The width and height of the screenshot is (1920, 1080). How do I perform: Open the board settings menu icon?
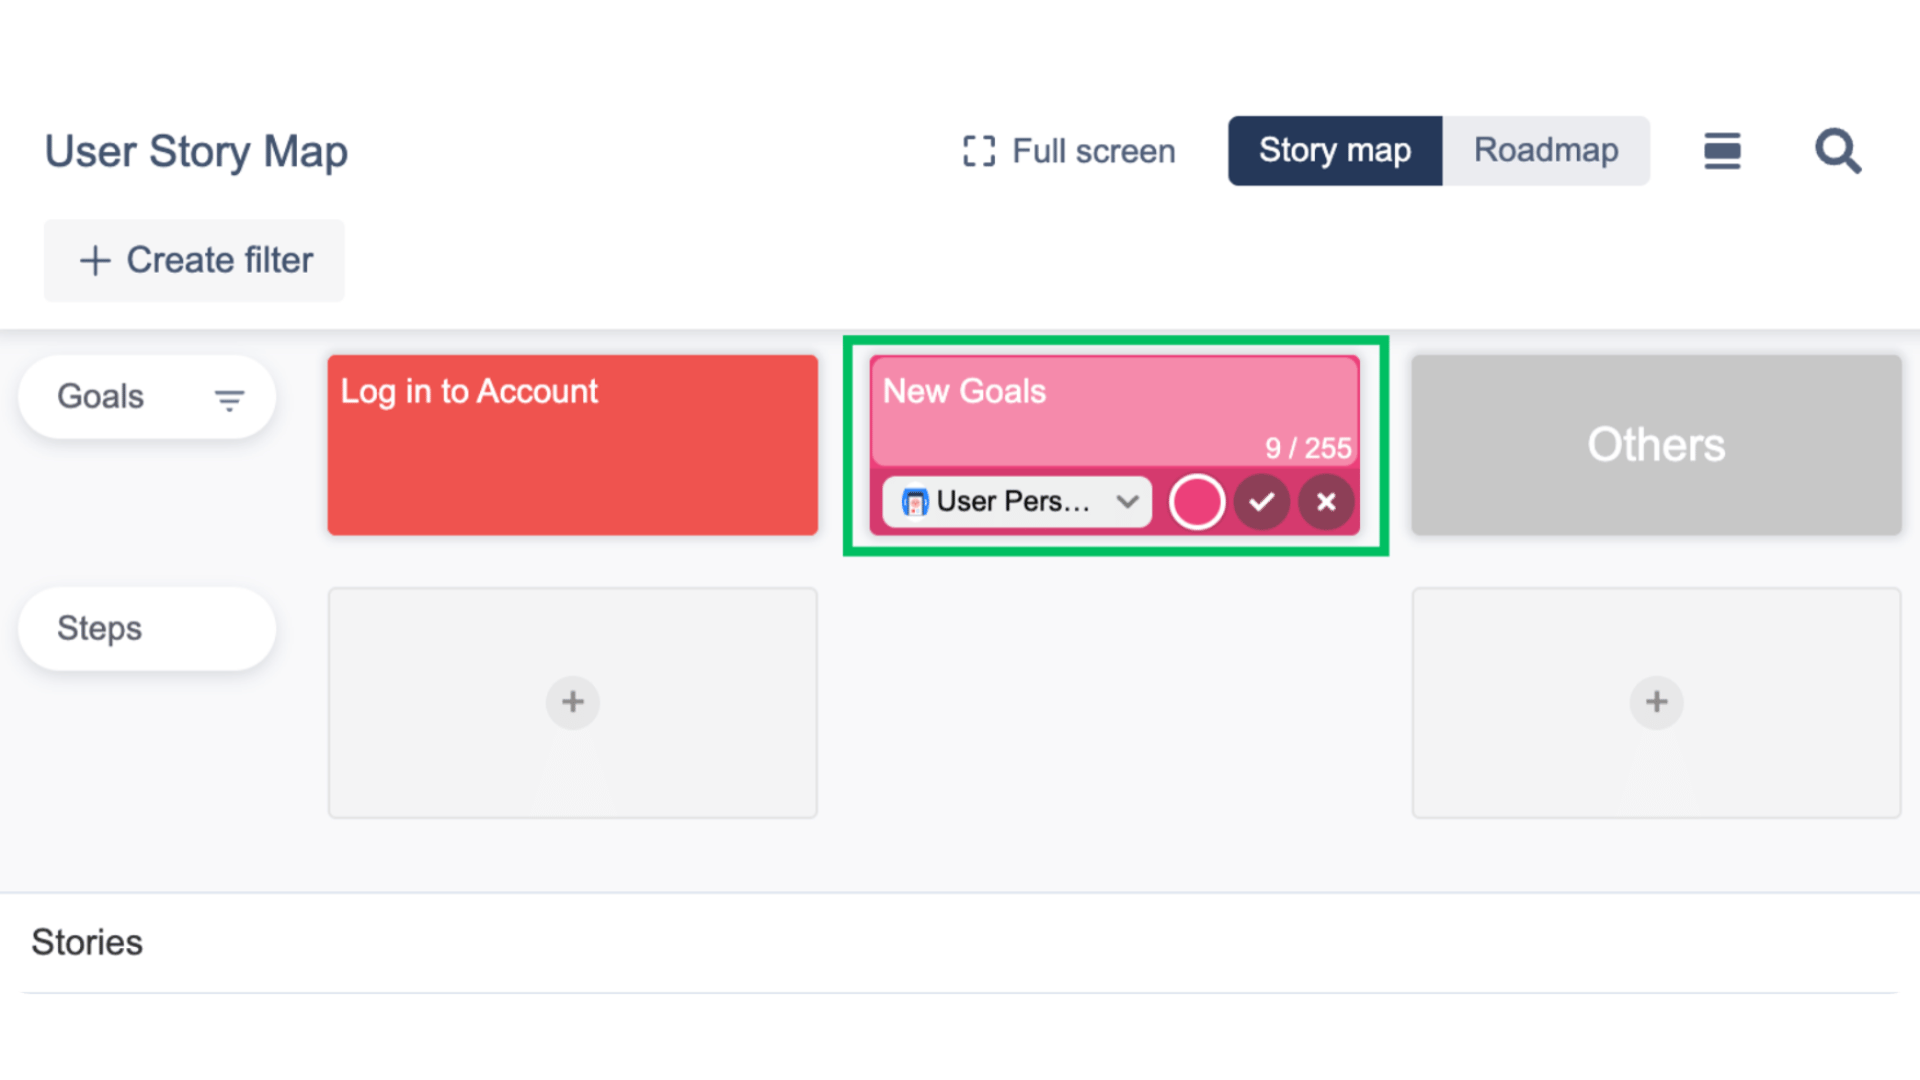point(1722,151)
